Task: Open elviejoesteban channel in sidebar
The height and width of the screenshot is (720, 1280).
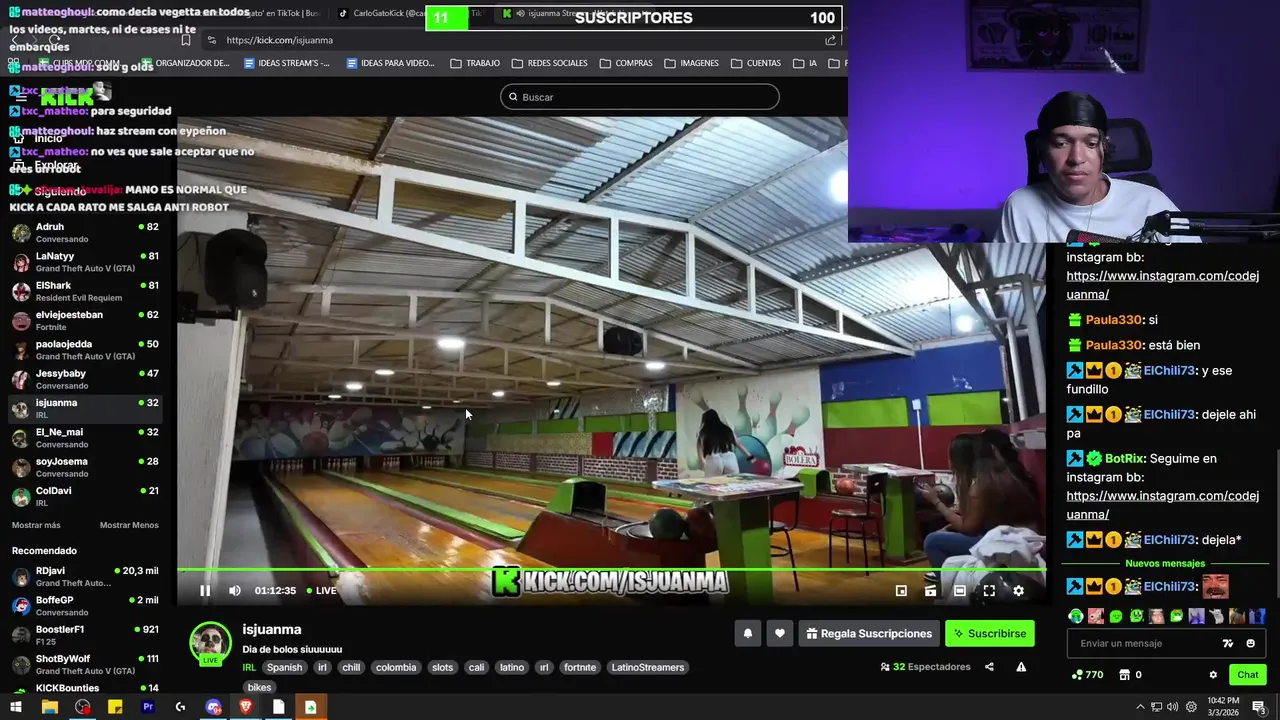Action: pyautogui.click(x=85, y=320)
